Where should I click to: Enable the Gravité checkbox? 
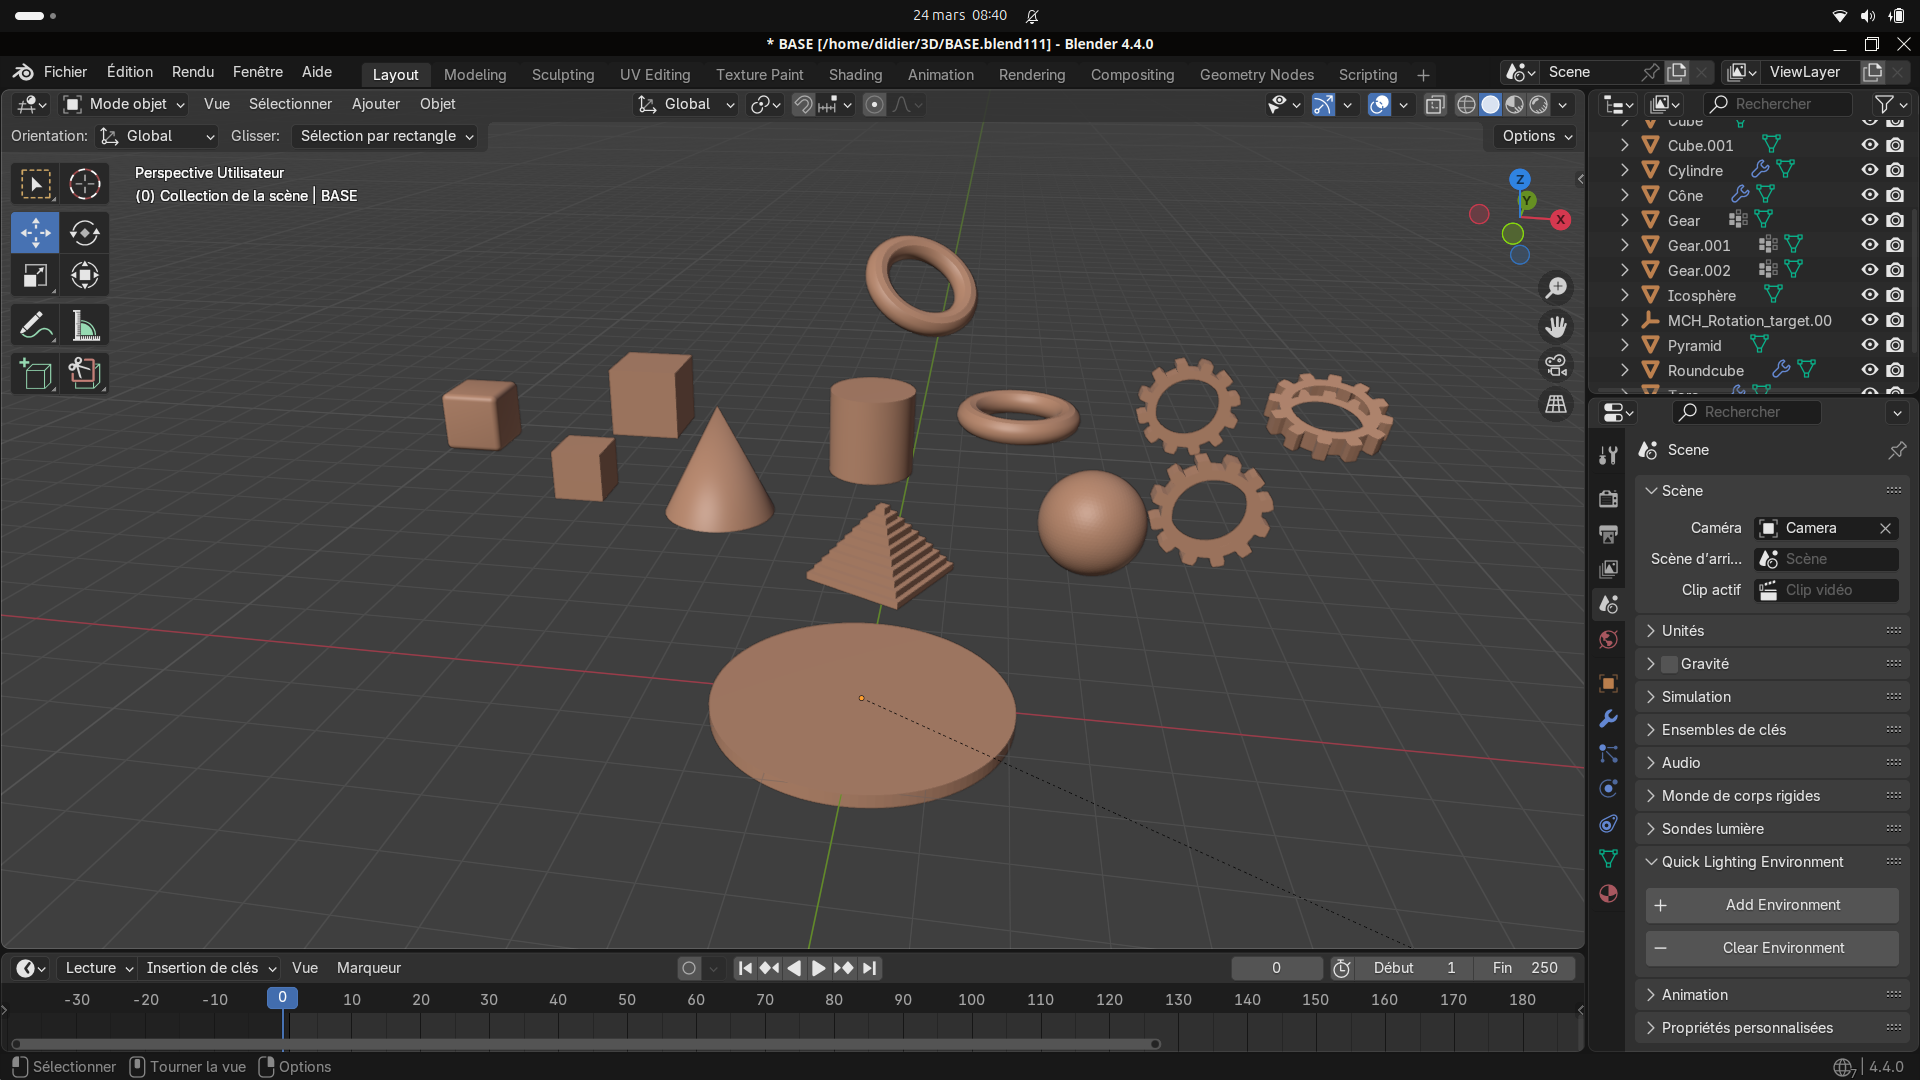(x=1669, y=664)
